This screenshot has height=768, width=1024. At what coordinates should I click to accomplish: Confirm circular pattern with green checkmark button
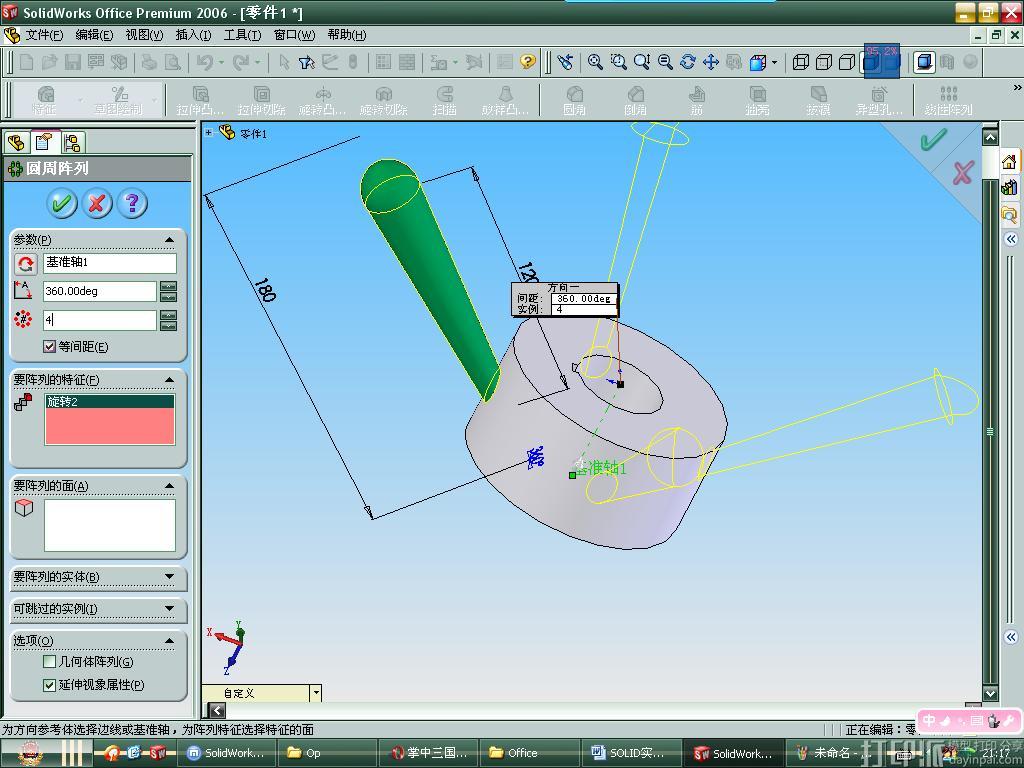[62, 204]
